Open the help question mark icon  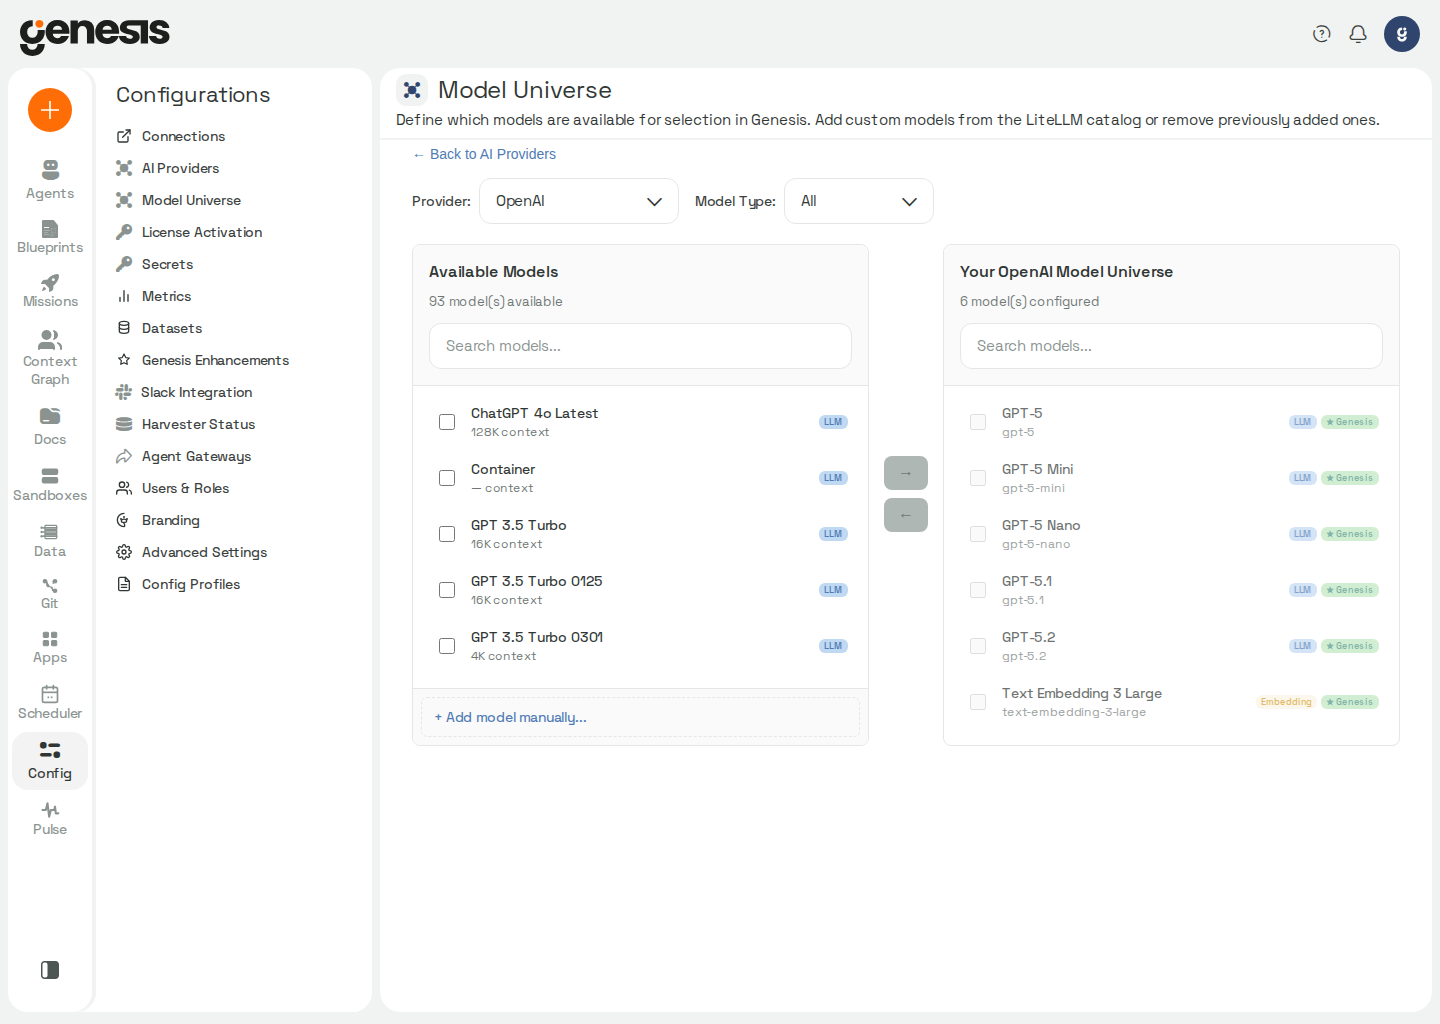pos(1322,34)
